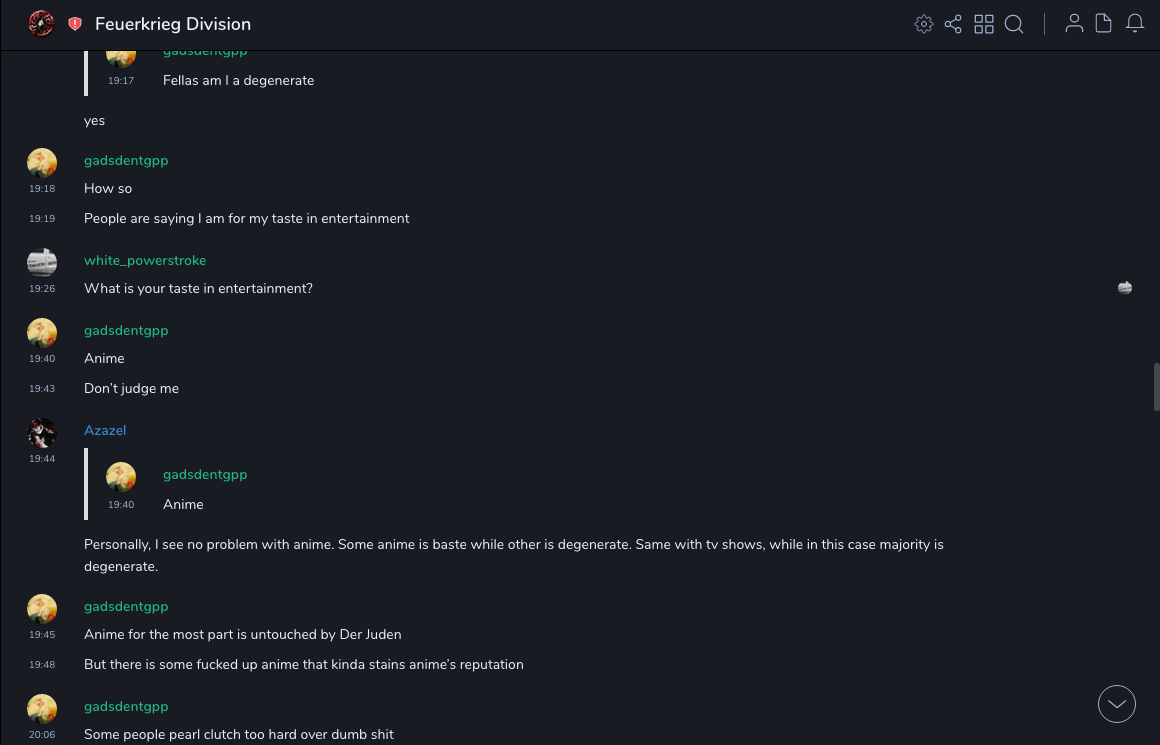Jump to latest messages with down chevron
Image resolution: width=1160 pixels, height=745 pixels.
1117,704
